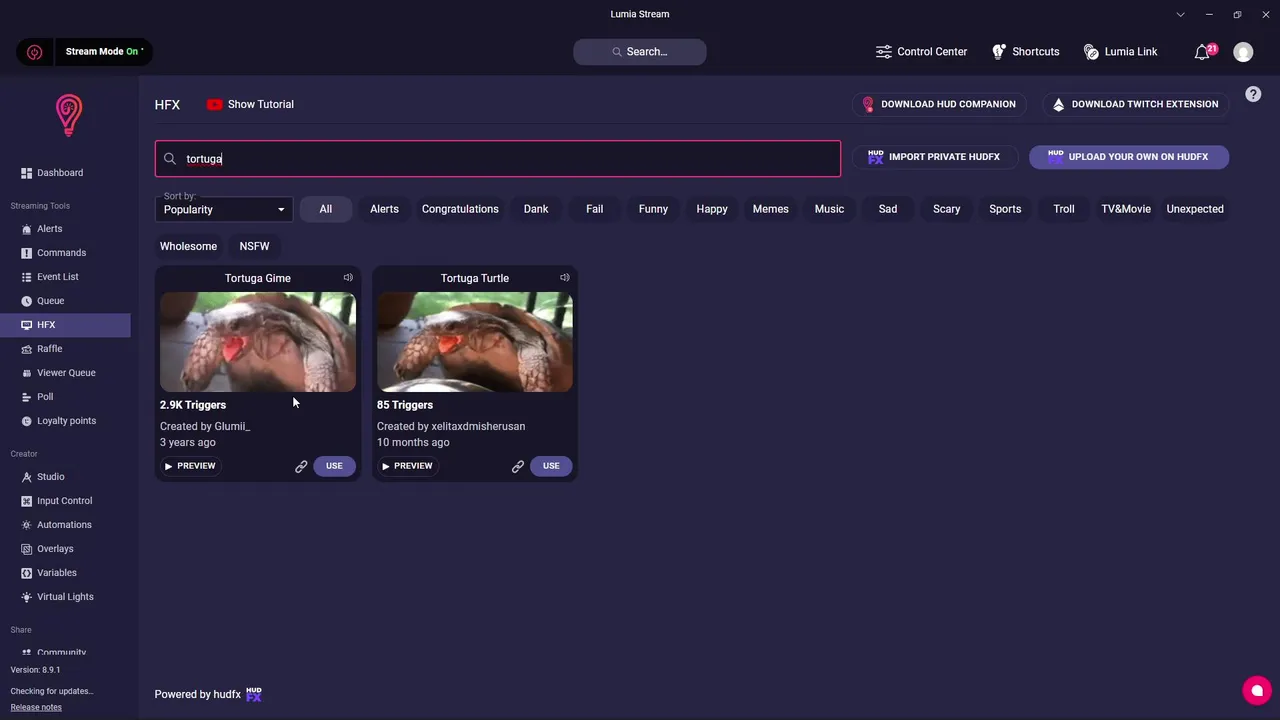This screenshot has height=720, width=1280.
Task: Select the HFX sidebar item
Action: coord(65,325)
